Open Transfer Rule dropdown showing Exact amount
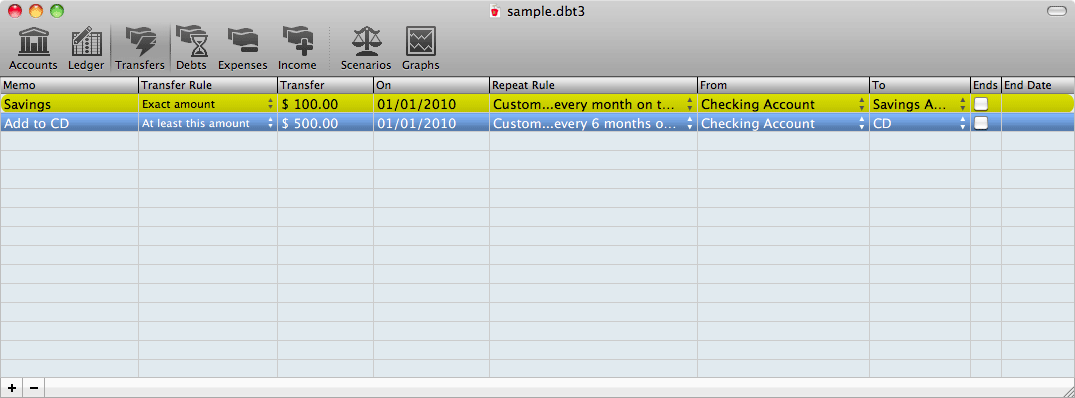Image resolution: width=1075 pixels, height=398 pixels. [x=207, y=104]
